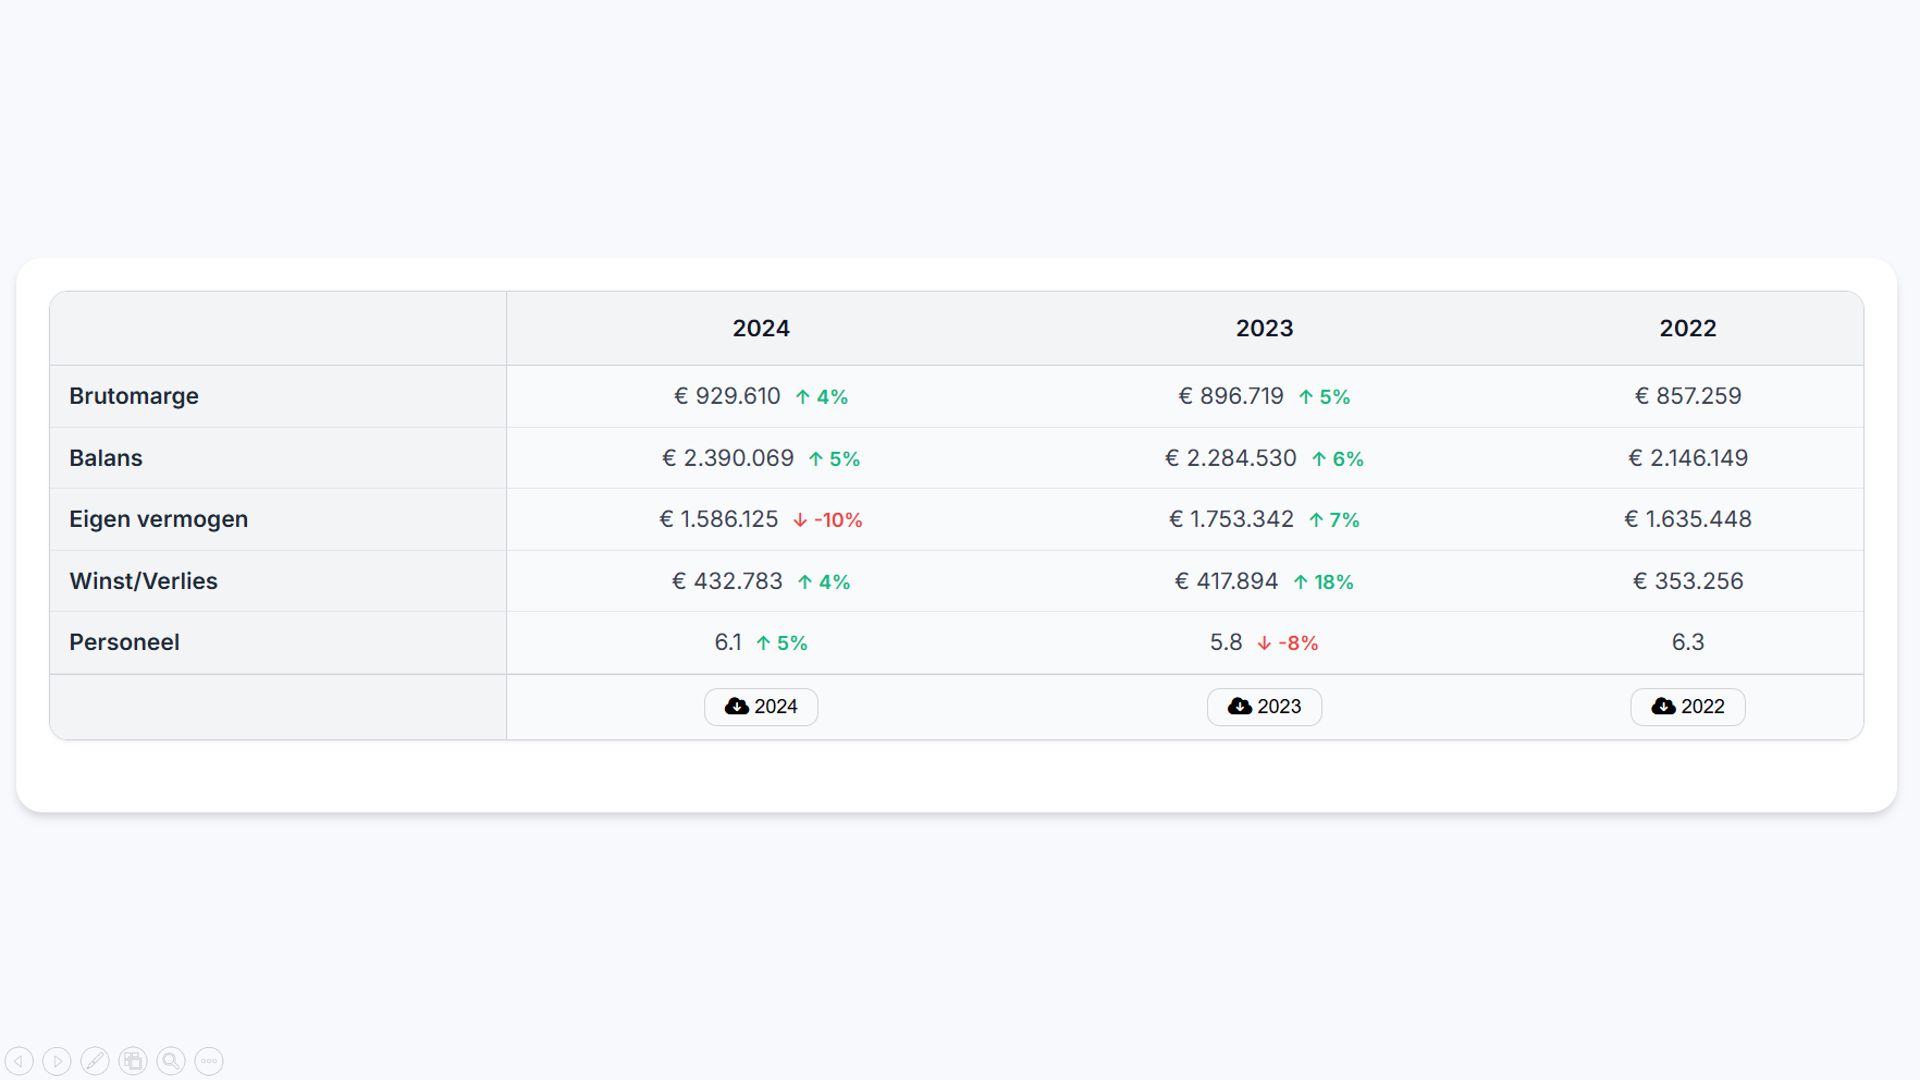Click the cloud download icon on 2023 button
The image size is (1920, 1080).
click(1241, 706)
